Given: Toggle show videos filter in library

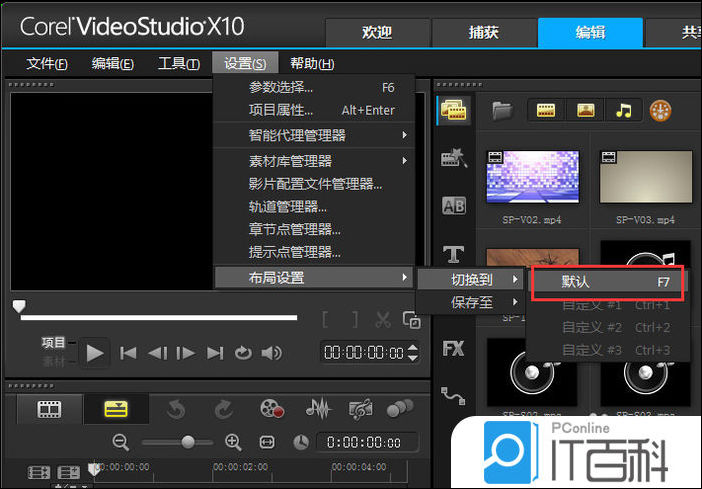Looking at the screenshot, I should (545, 110).
